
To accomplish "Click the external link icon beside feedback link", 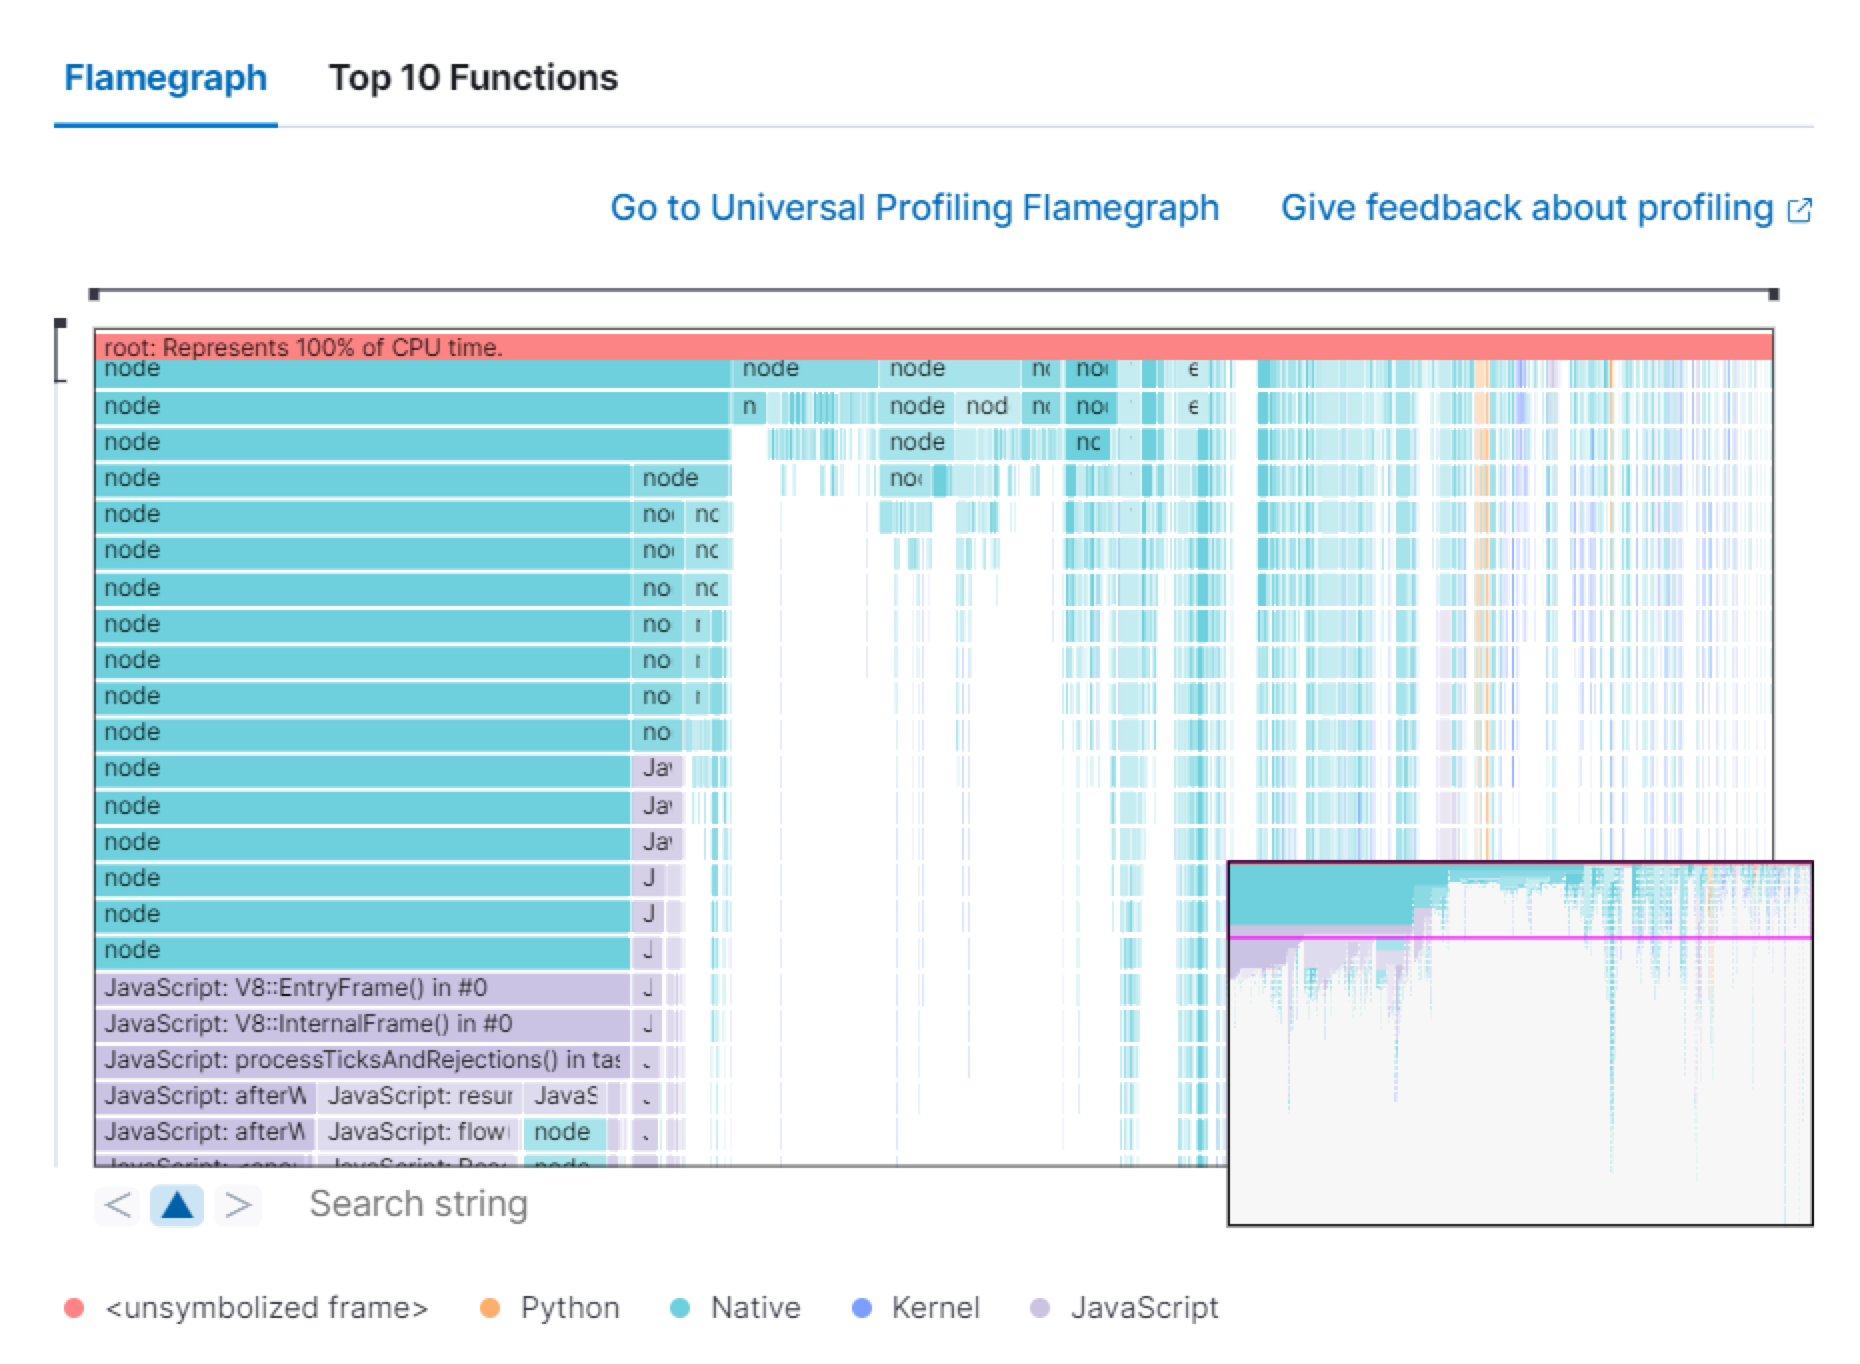I will click(x=1801, y=209).
